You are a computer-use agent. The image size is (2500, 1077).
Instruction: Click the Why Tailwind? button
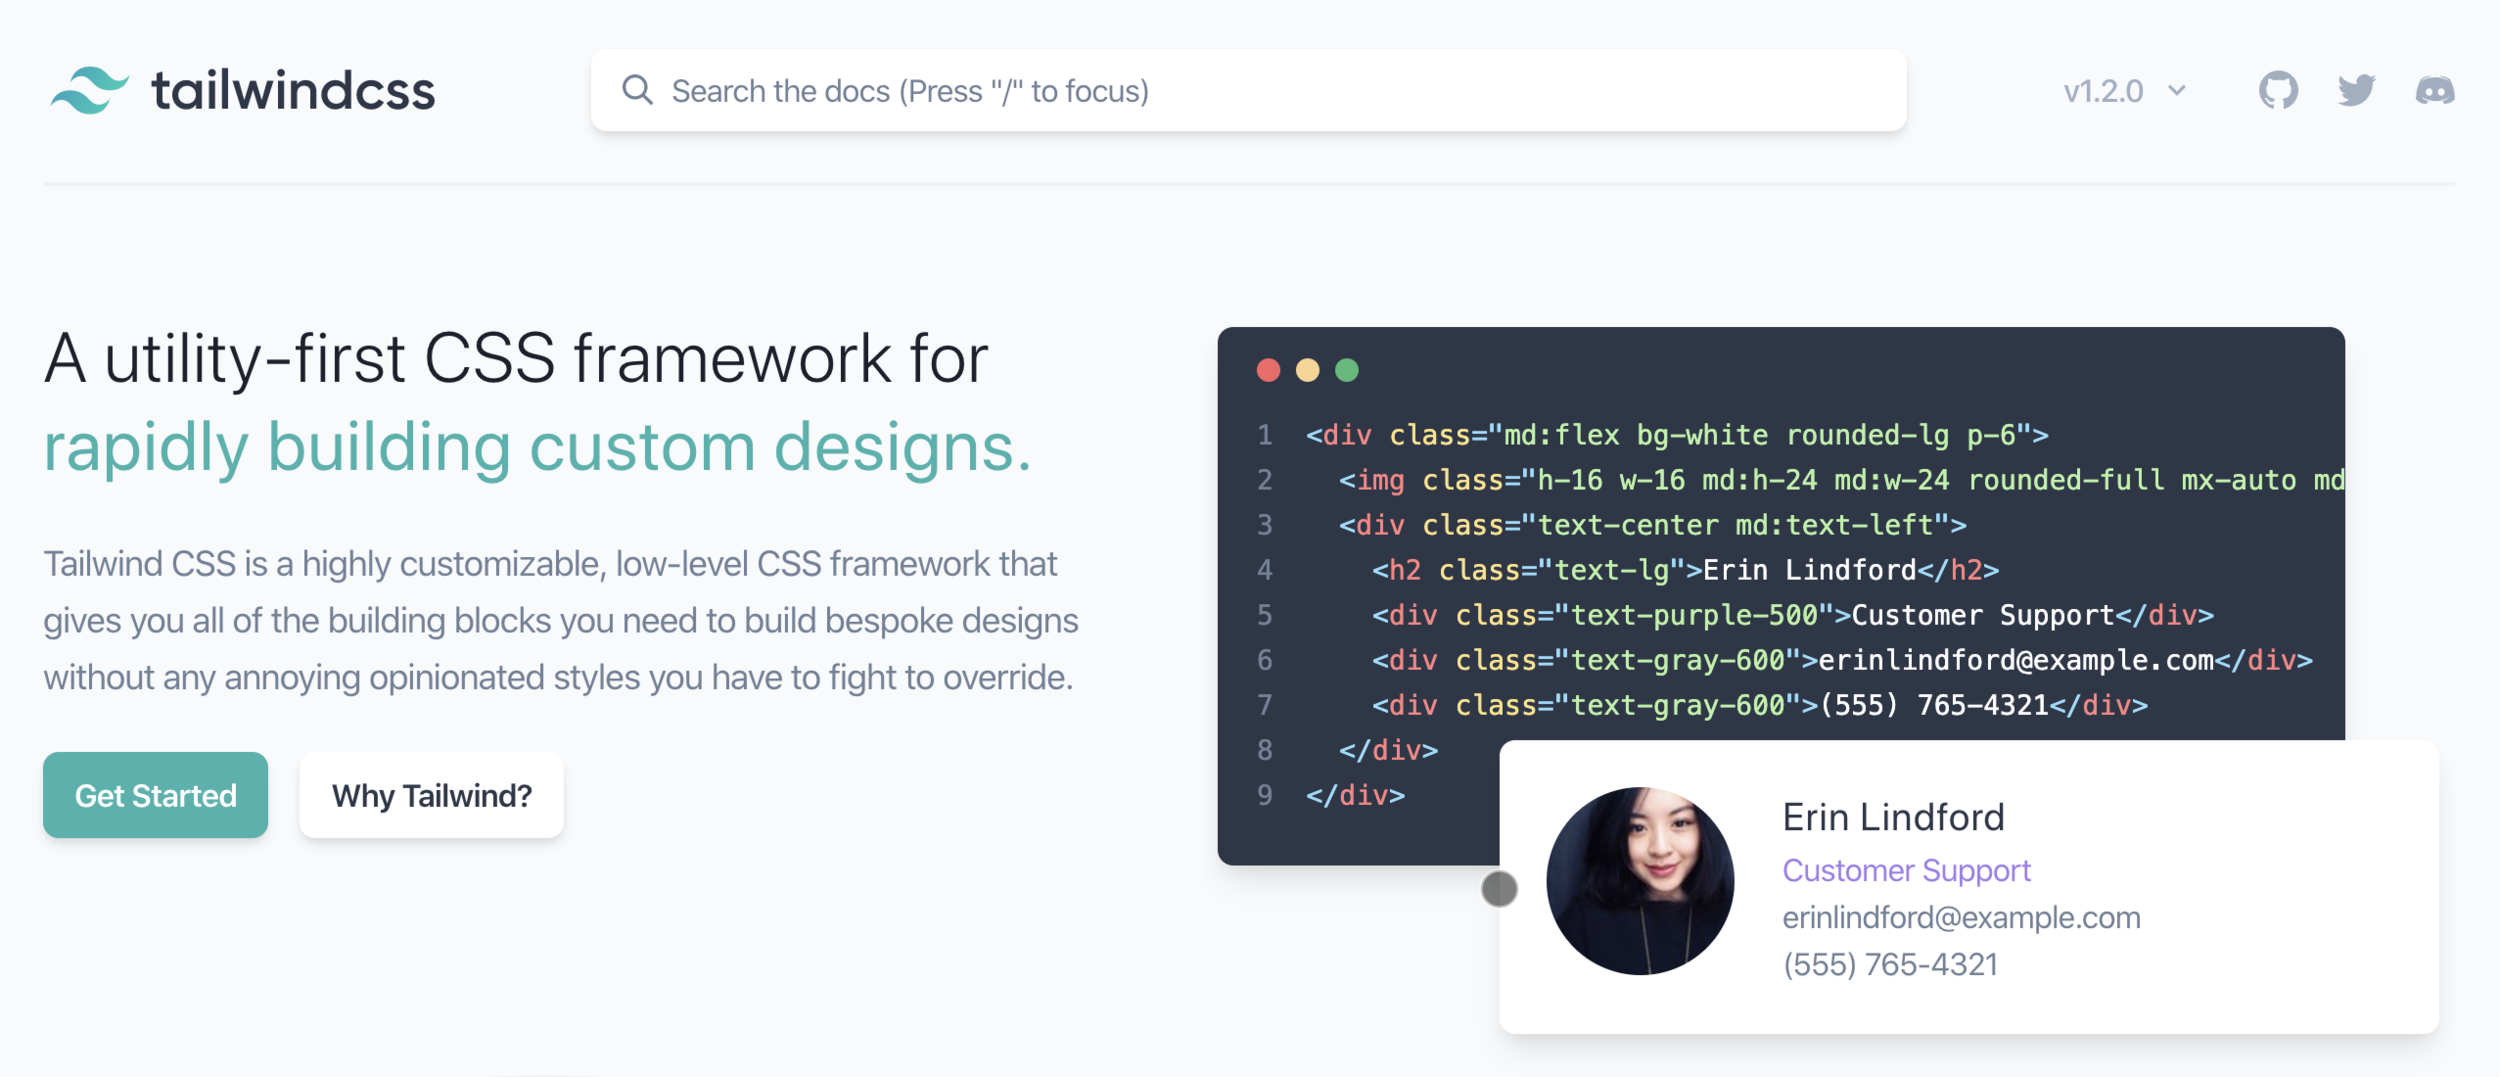coord(431,795)
